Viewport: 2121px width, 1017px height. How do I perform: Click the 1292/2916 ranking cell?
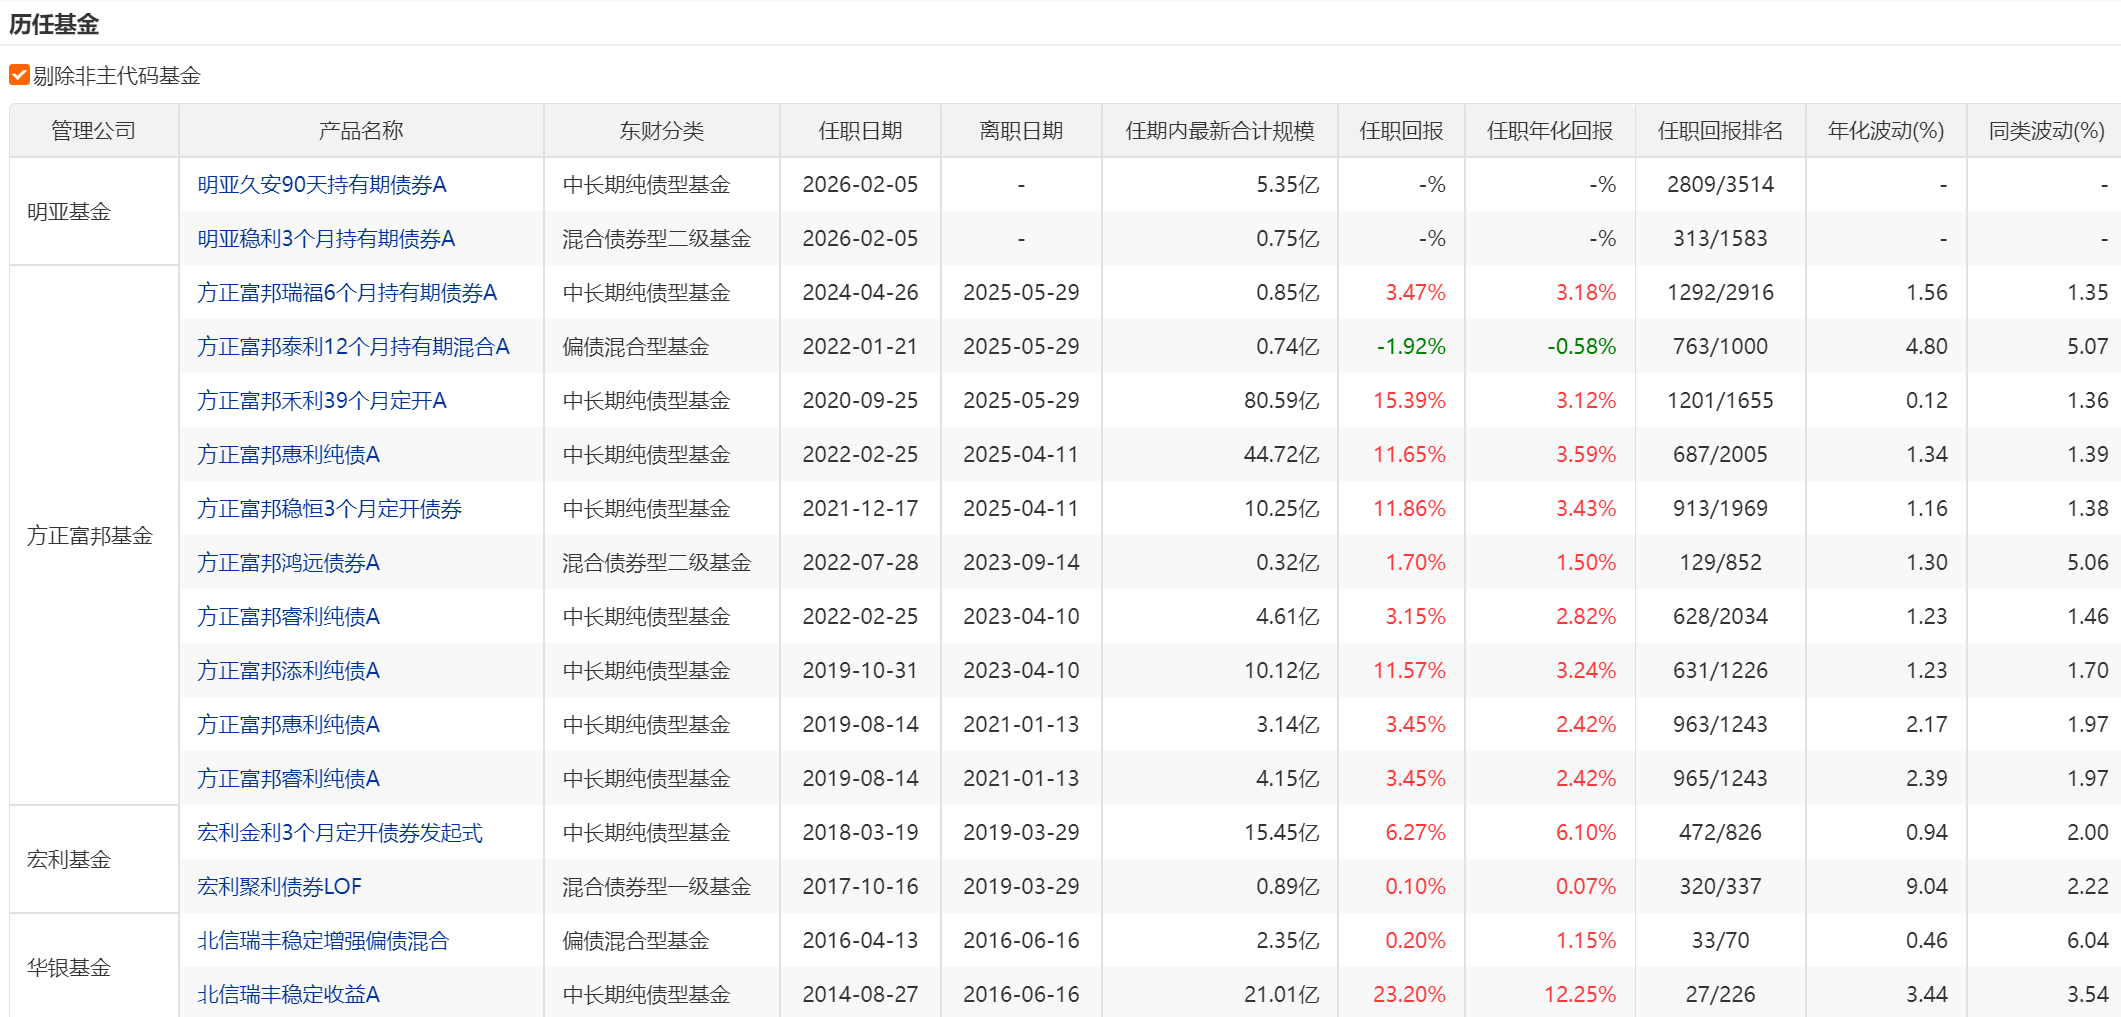(x=1720, y=293)
